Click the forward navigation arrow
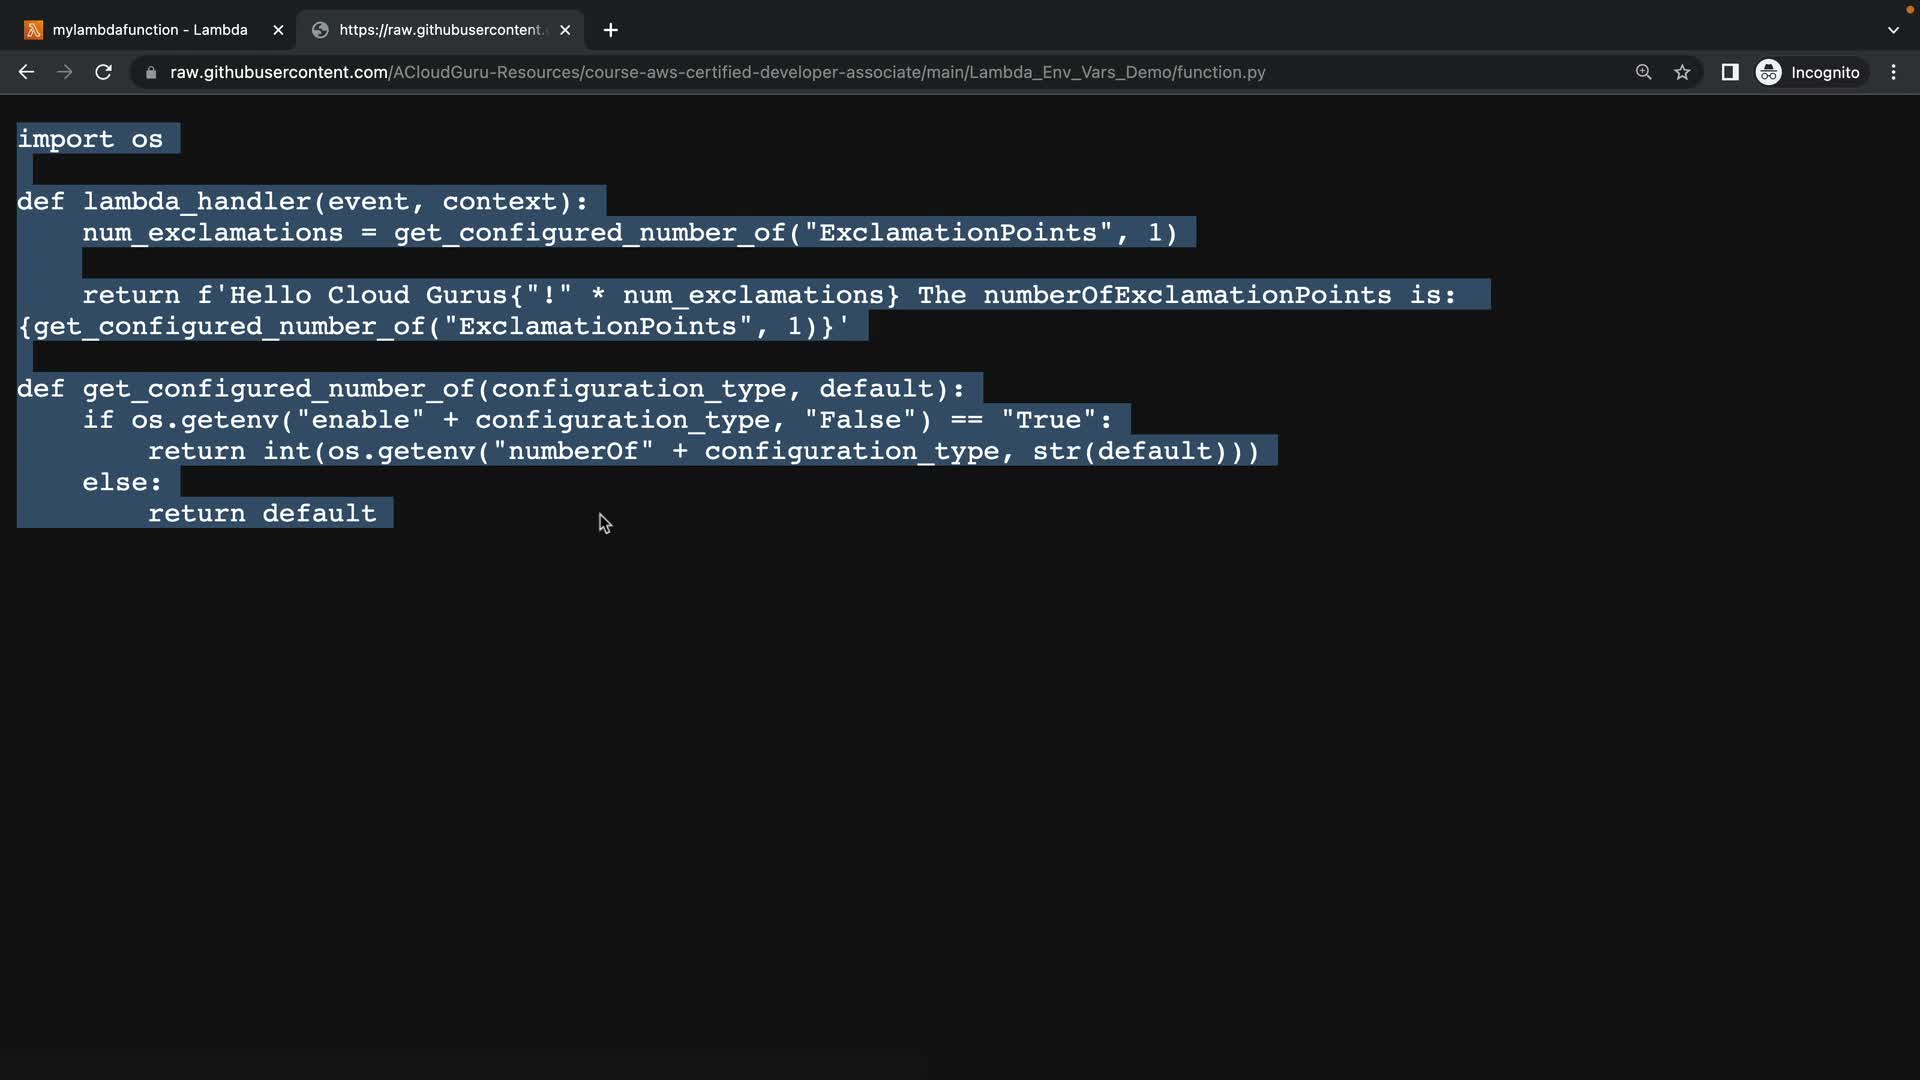Image resolution: width=1920 pixels, height=1080 pixels. (x=64, y=72)
